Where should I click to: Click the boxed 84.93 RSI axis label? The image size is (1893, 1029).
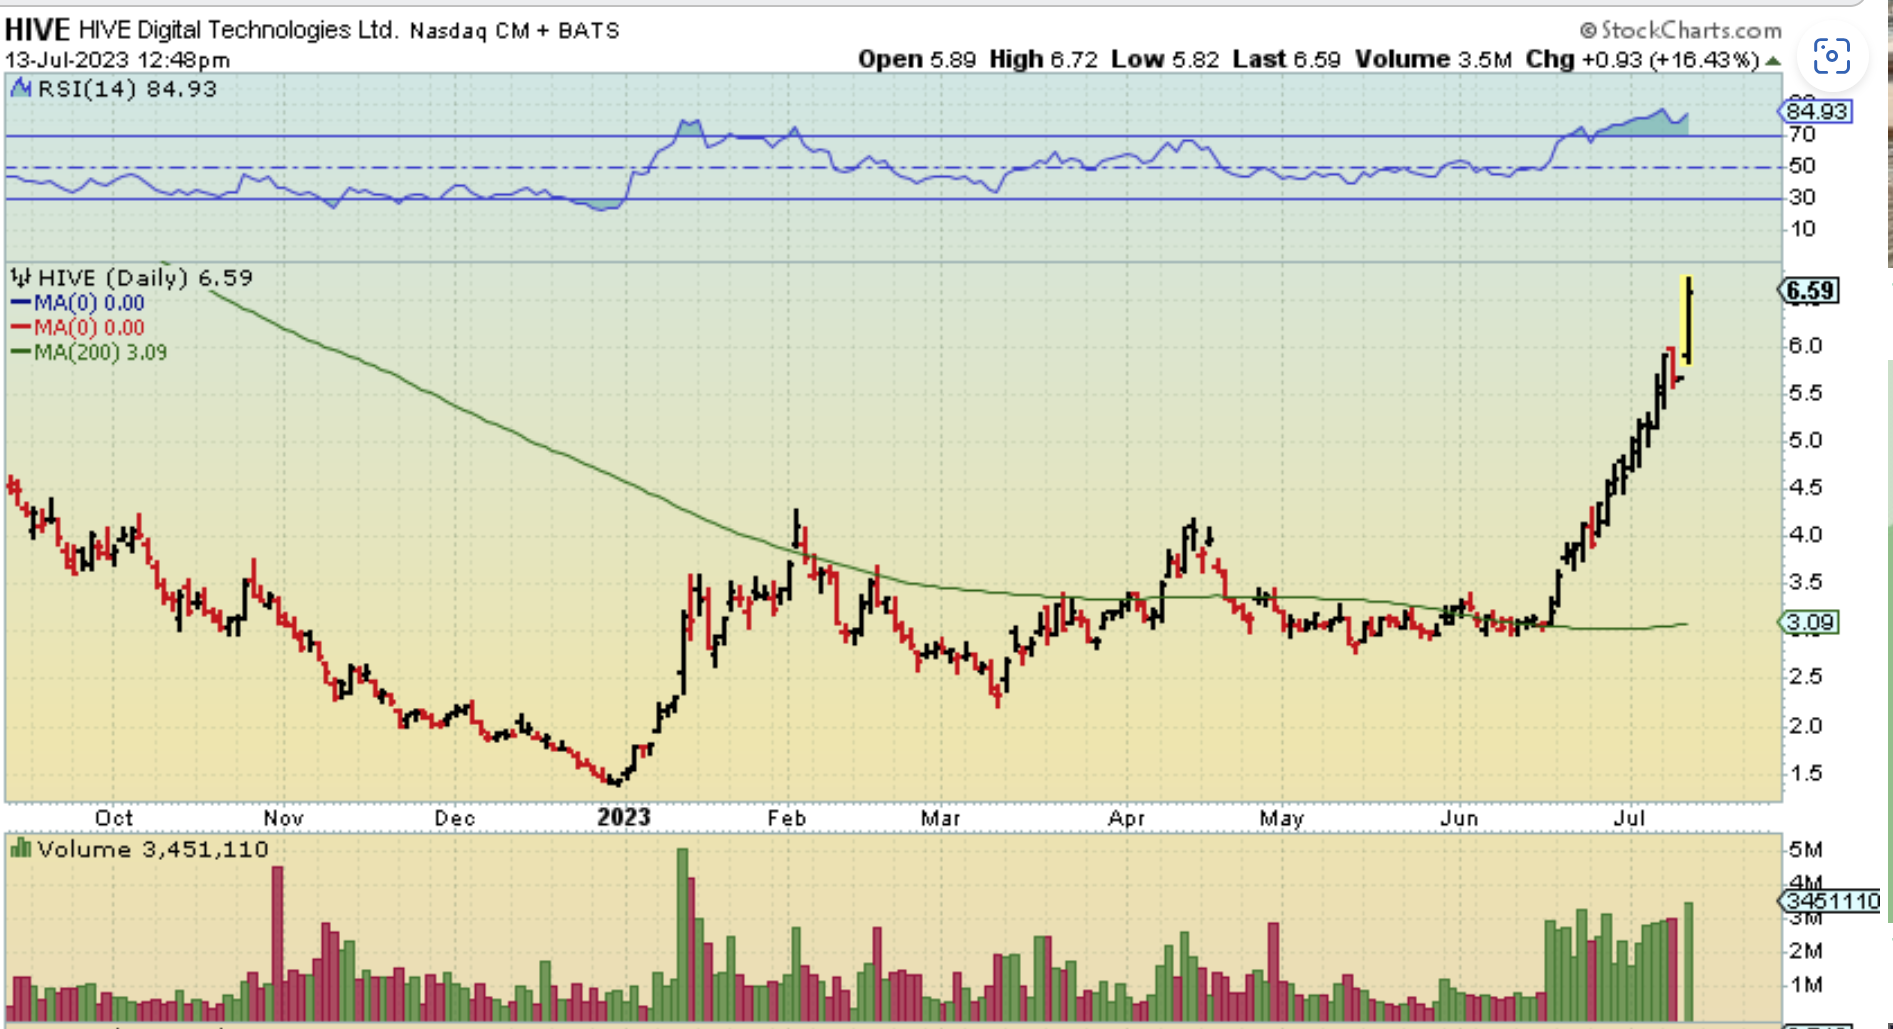tap(1817, 111)
